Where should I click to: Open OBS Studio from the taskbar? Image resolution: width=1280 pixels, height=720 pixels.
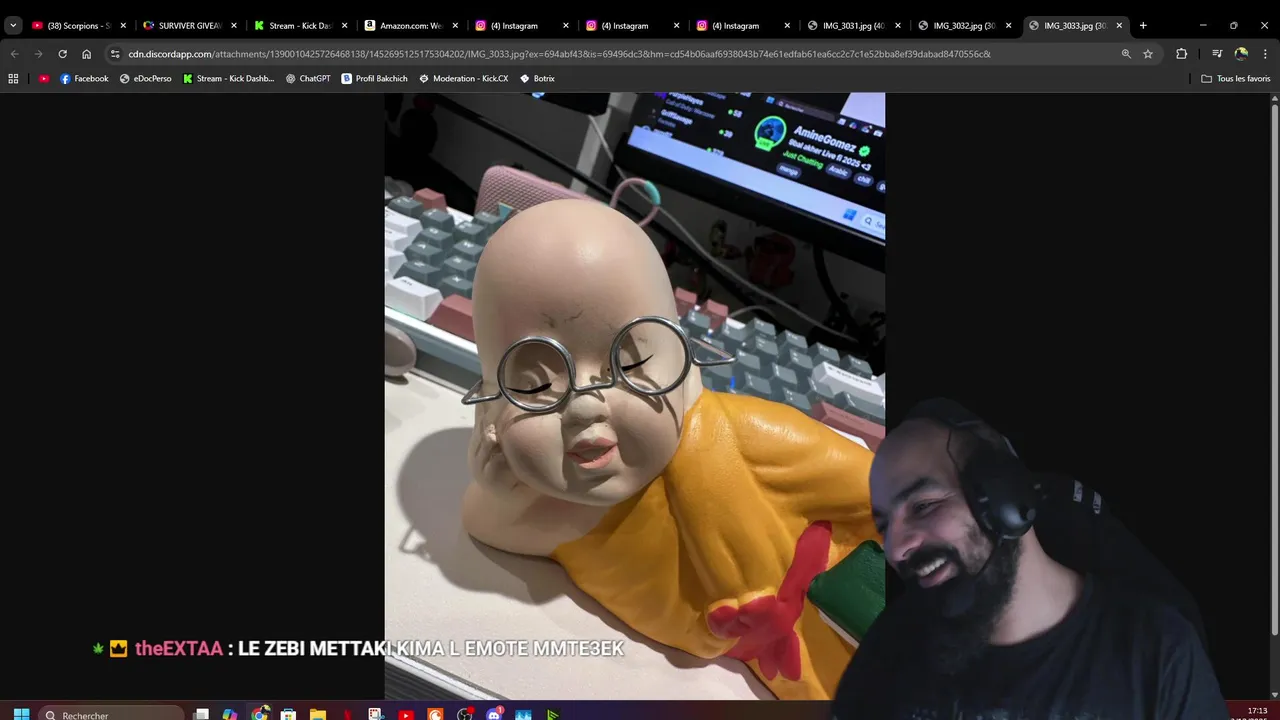point(464,714)
